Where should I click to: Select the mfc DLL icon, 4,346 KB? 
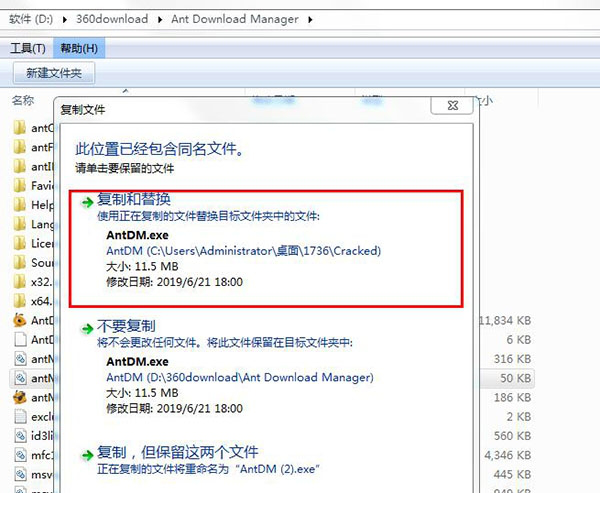pyautogui.click(x=20, y=455)
